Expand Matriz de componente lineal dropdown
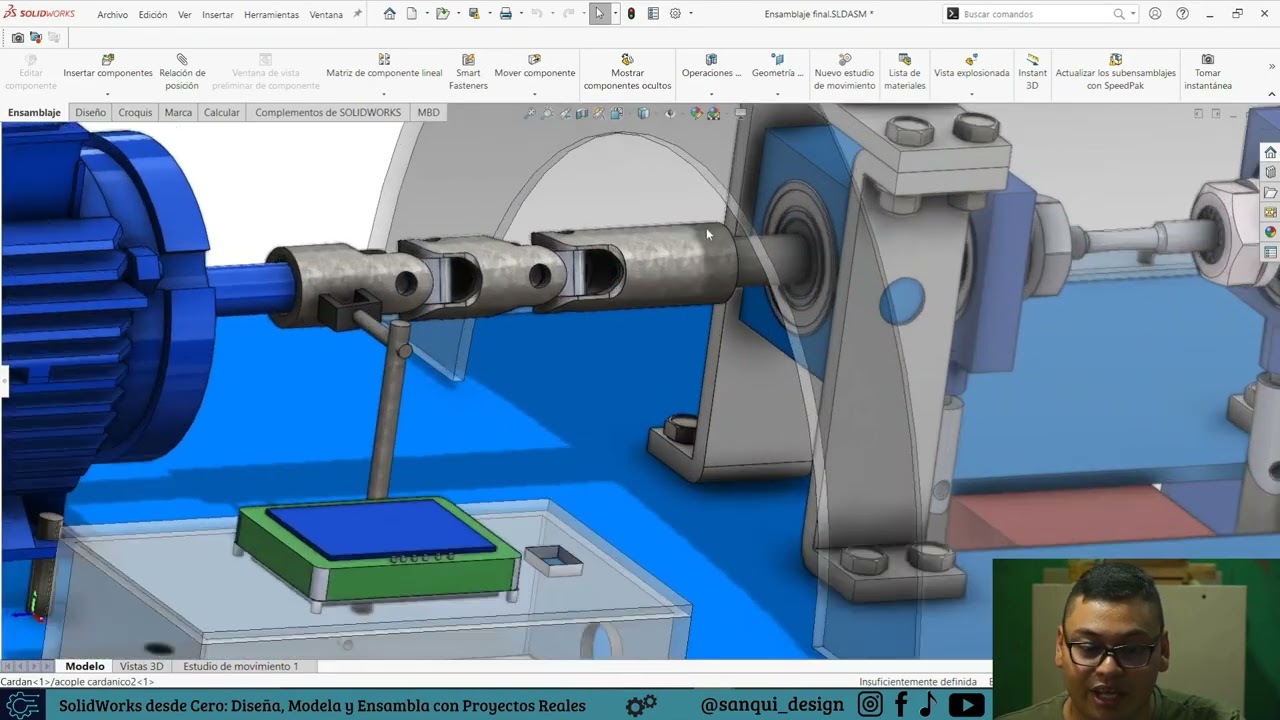1280x720 pixels. coord(384,95)
